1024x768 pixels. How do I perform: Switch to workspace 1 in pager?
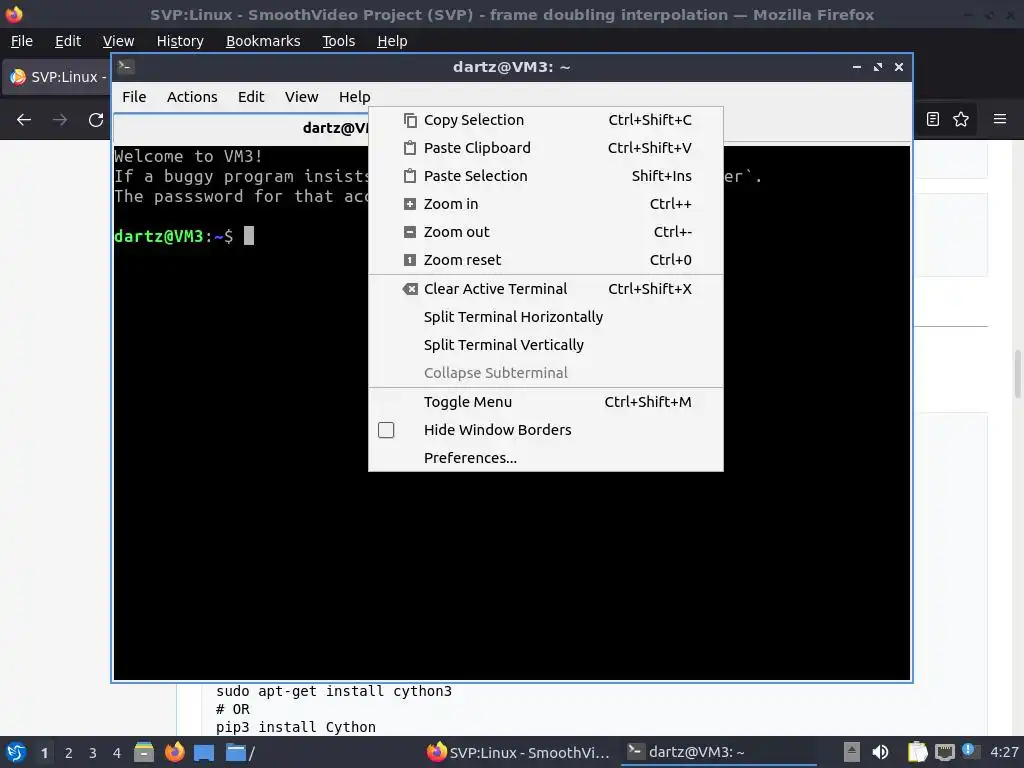coord(44,753)
